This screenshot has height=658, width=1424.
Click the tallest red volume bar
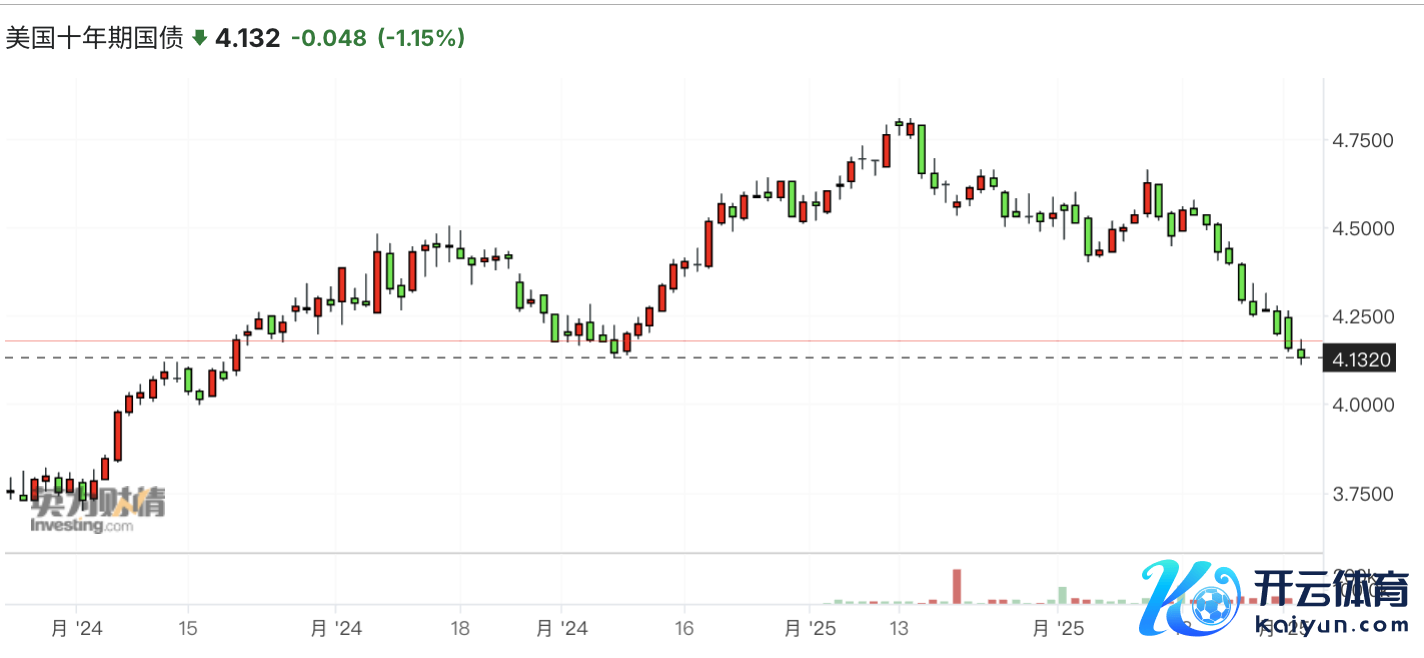(x=956, y=586)
